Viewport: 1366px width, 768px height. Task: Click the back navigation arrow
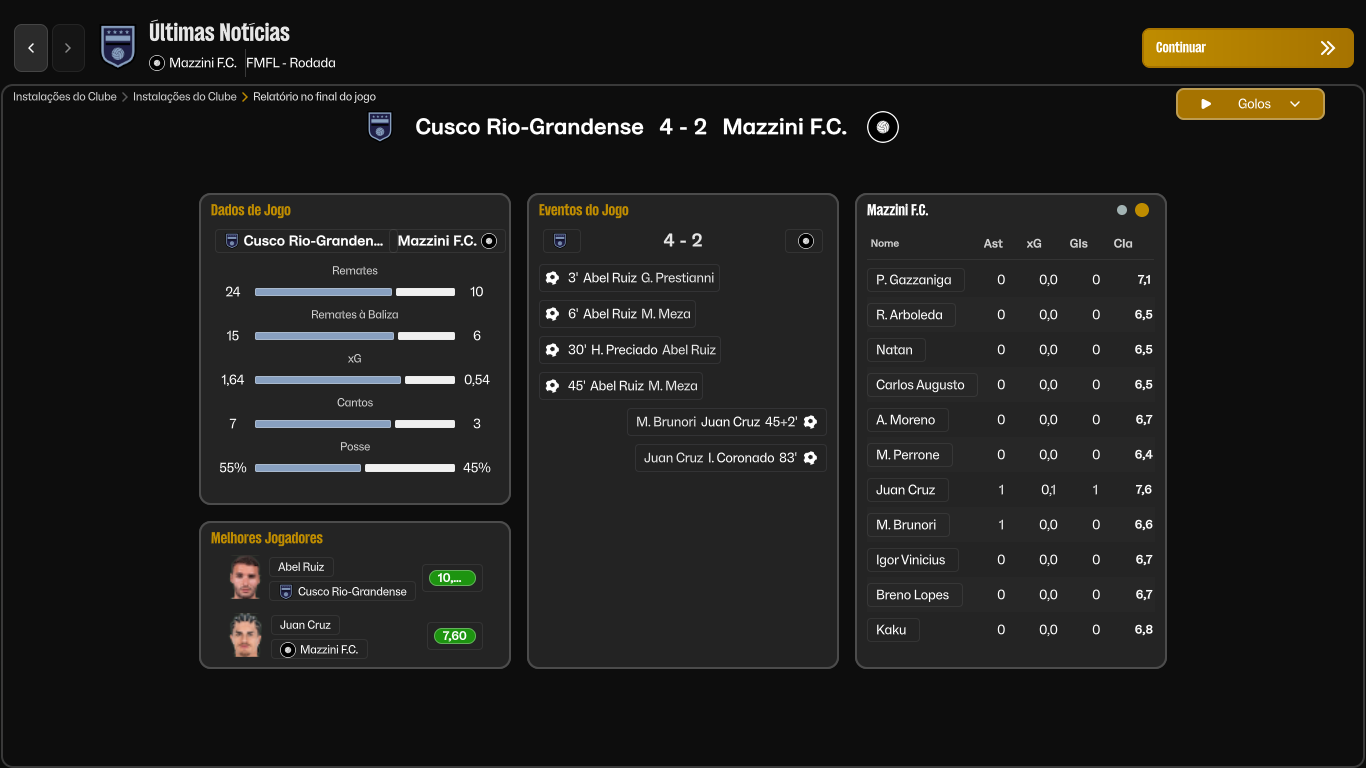(31, 48)
